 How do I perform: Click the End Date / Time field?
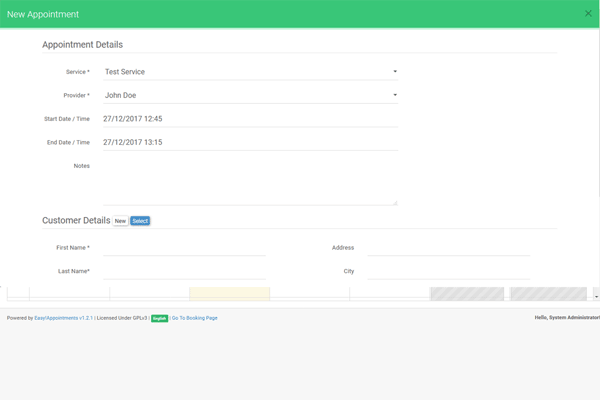(x=250, y=143)
